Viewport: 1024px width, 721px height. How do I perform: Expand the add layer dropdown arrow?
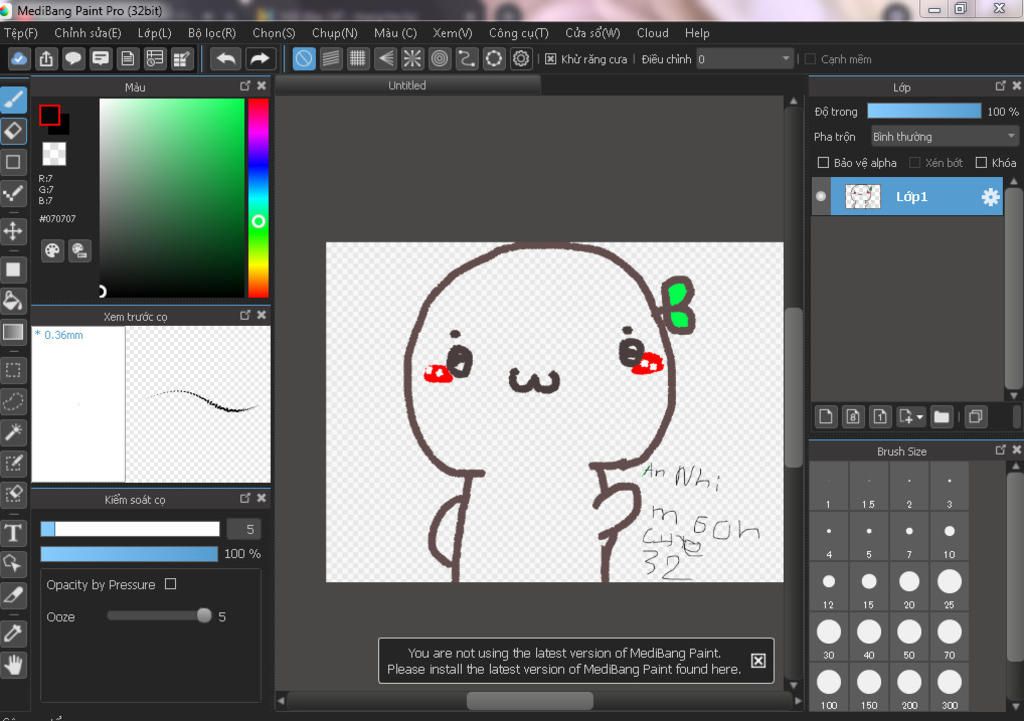coord(920,417)
